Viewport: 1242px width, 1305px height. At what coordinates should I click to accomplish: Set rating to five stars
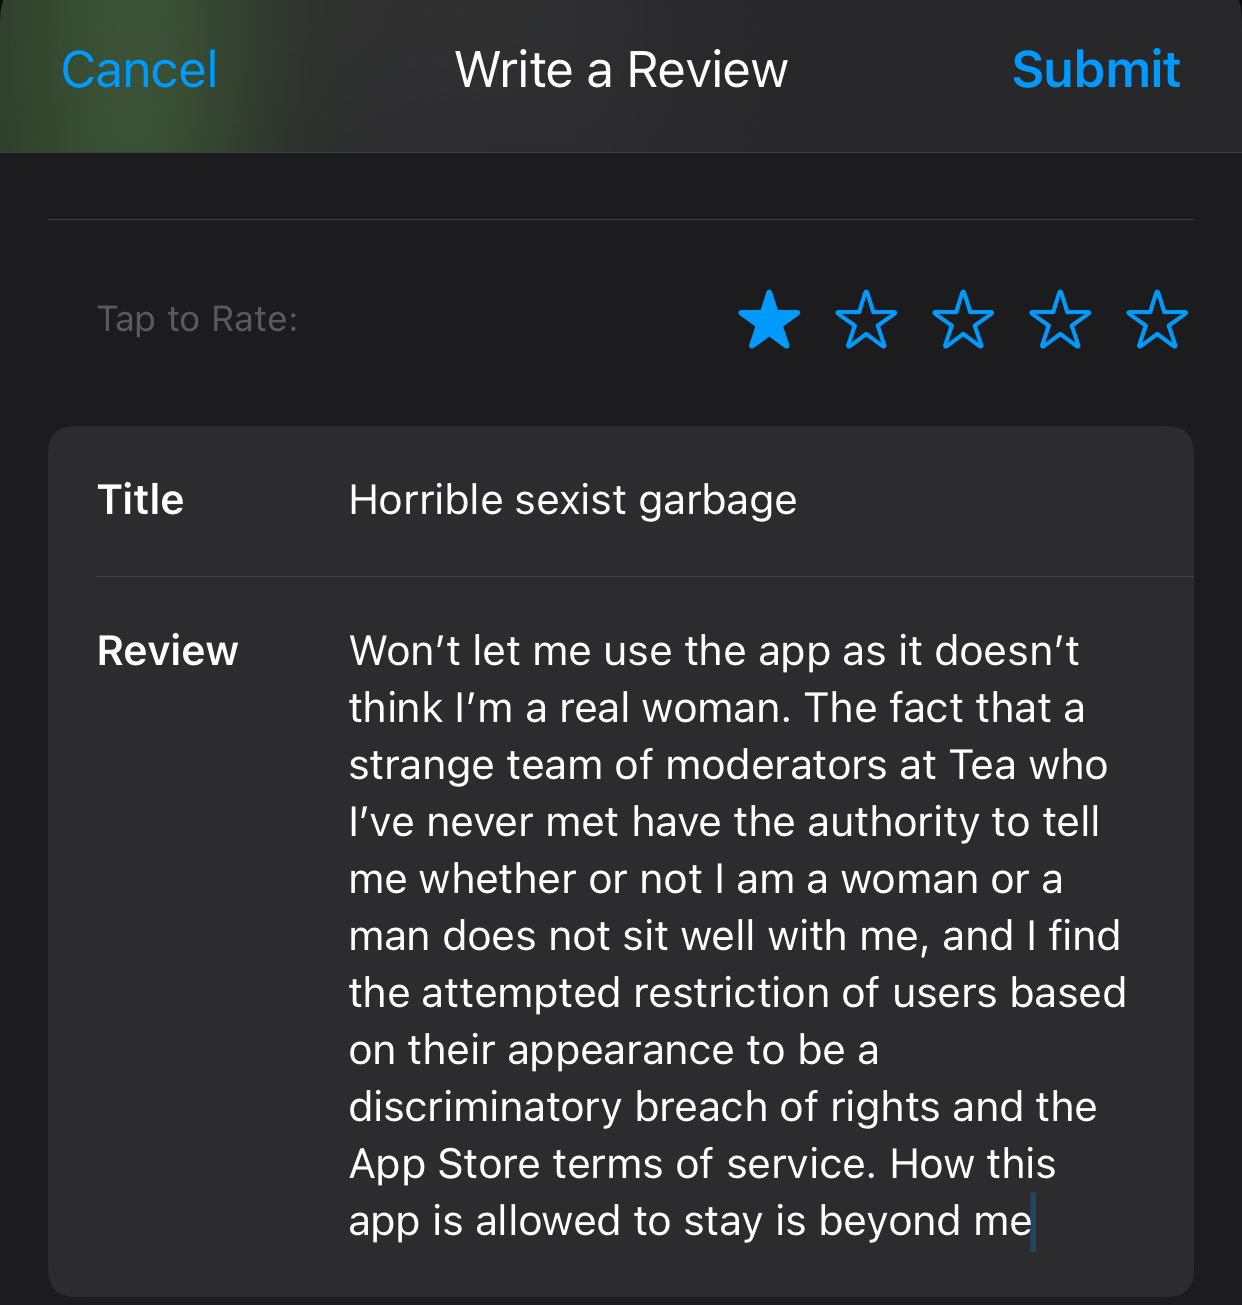coord(1157,320)
